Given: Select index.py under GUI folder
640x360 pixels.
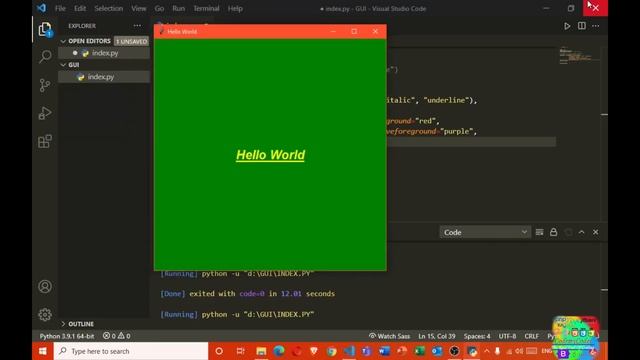Looking at the screenshot, I should (x=104, y=77).
